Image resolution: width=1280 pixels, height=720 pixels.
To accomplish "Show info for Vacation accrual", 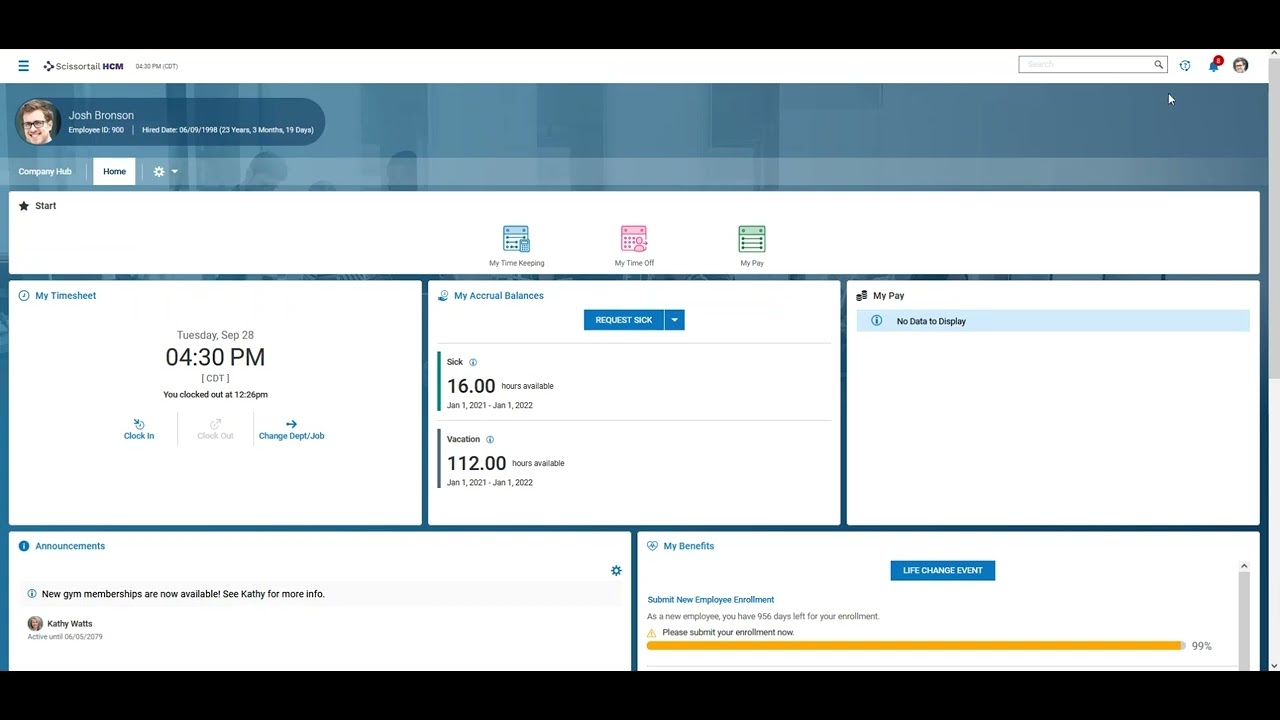I will [x=490, y=439].
